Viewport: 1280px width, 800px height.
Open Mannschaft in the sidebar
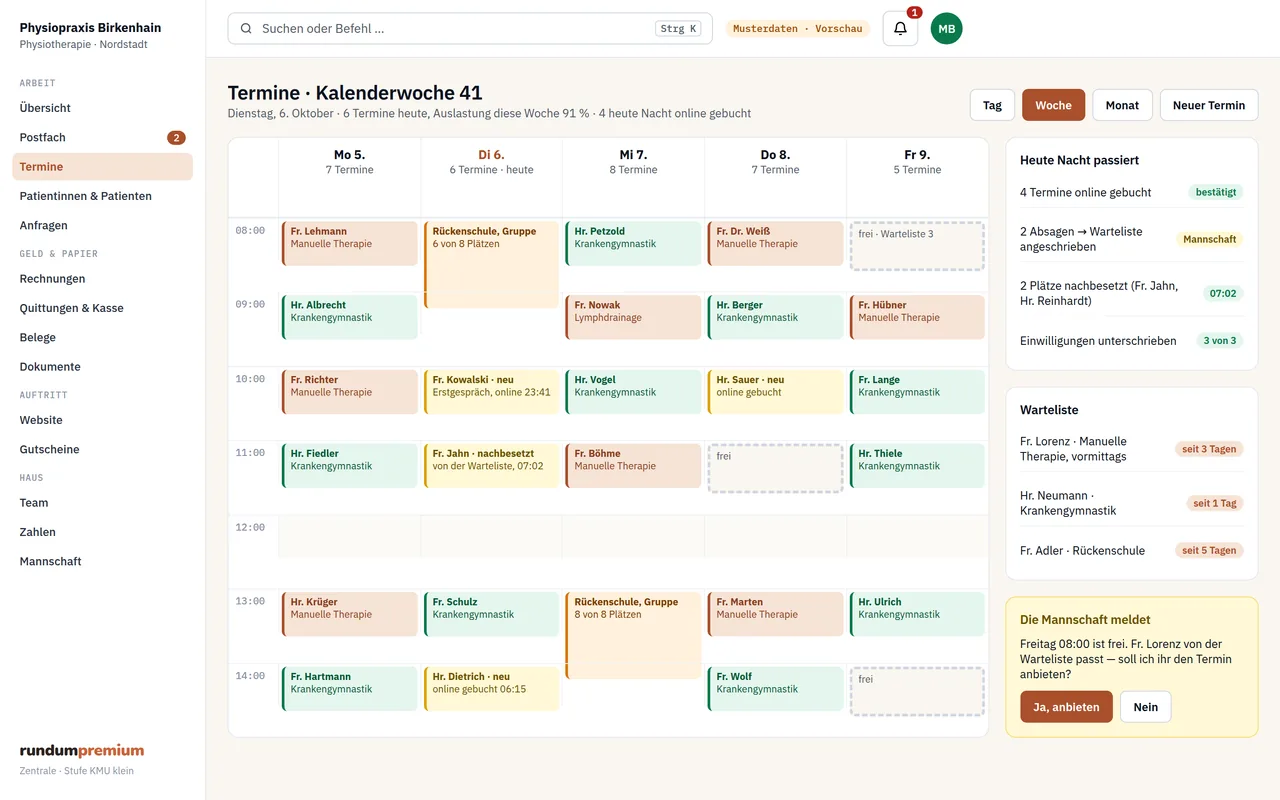click(102, 561)
